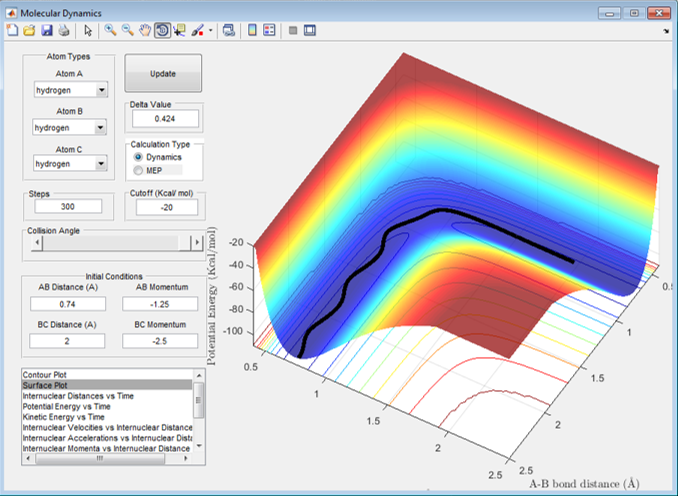Open a file using the folder icon
The height and width of the screenshot is (497, 678).
coord(28,31)
